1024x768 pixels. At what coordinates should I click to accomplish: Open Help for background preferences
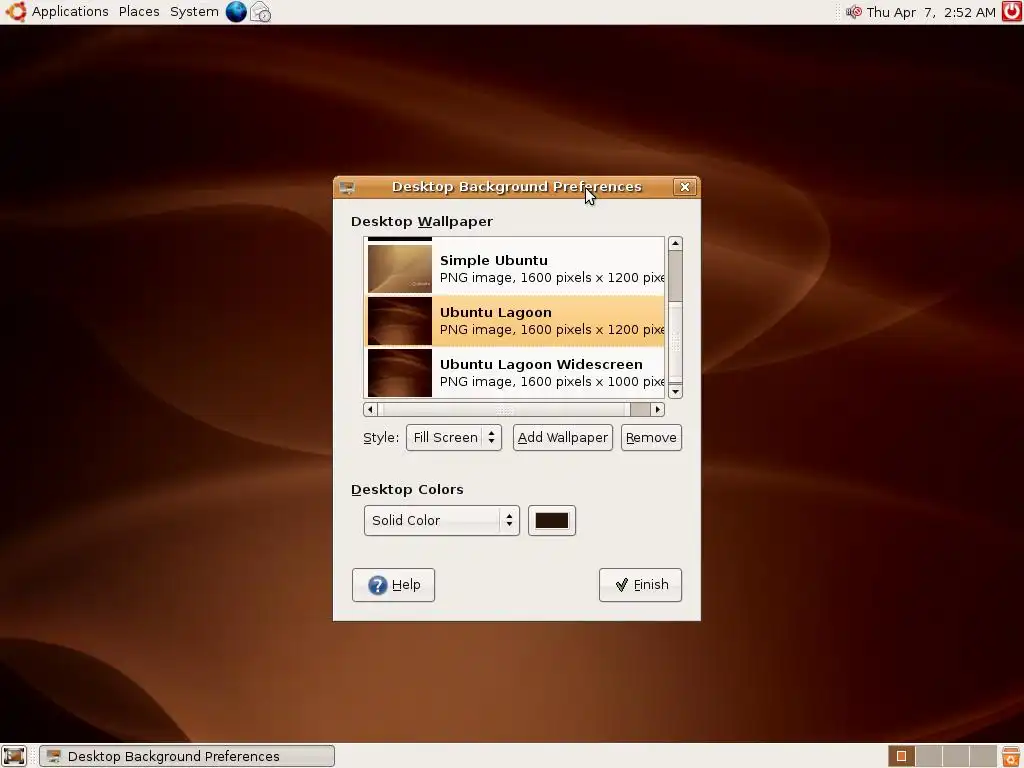[393, 584]
